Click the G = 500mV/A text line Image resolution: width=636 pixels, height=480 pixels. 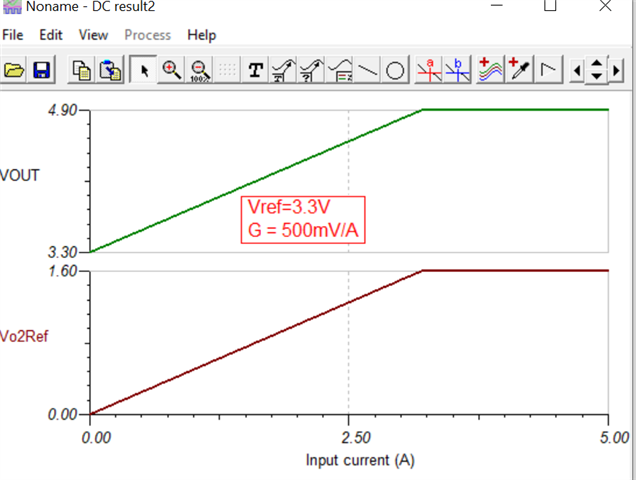303,230
